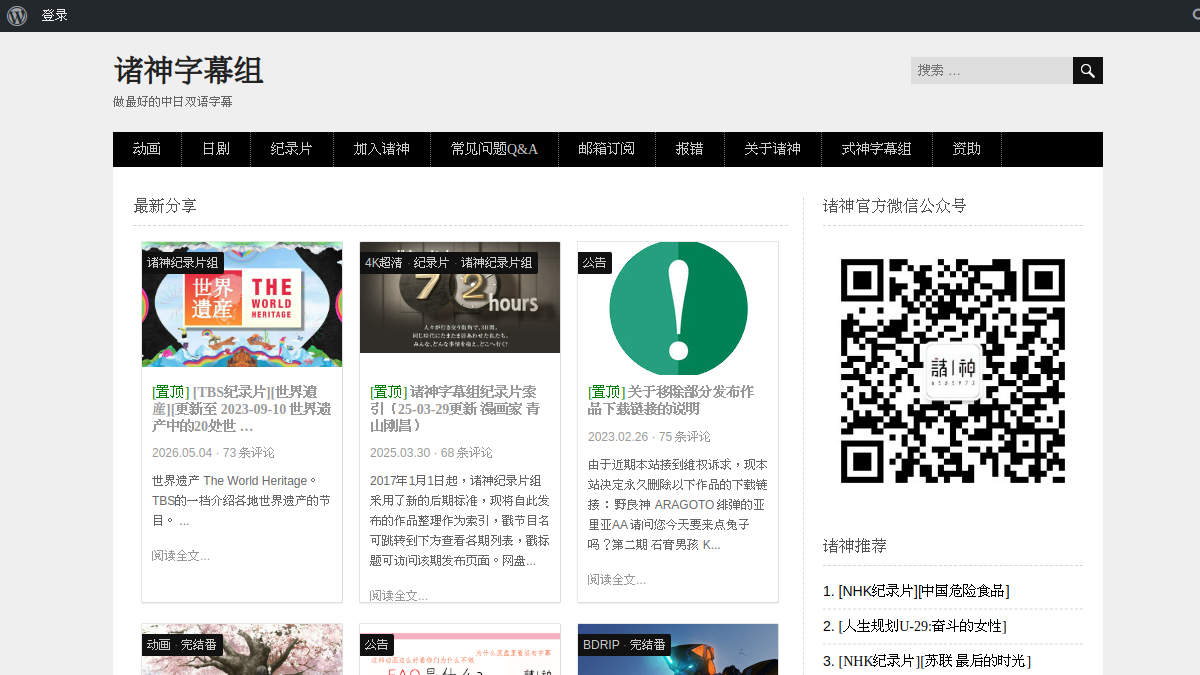Click the 完结番 tag on cherry tree thumbnail

point(199,645)
